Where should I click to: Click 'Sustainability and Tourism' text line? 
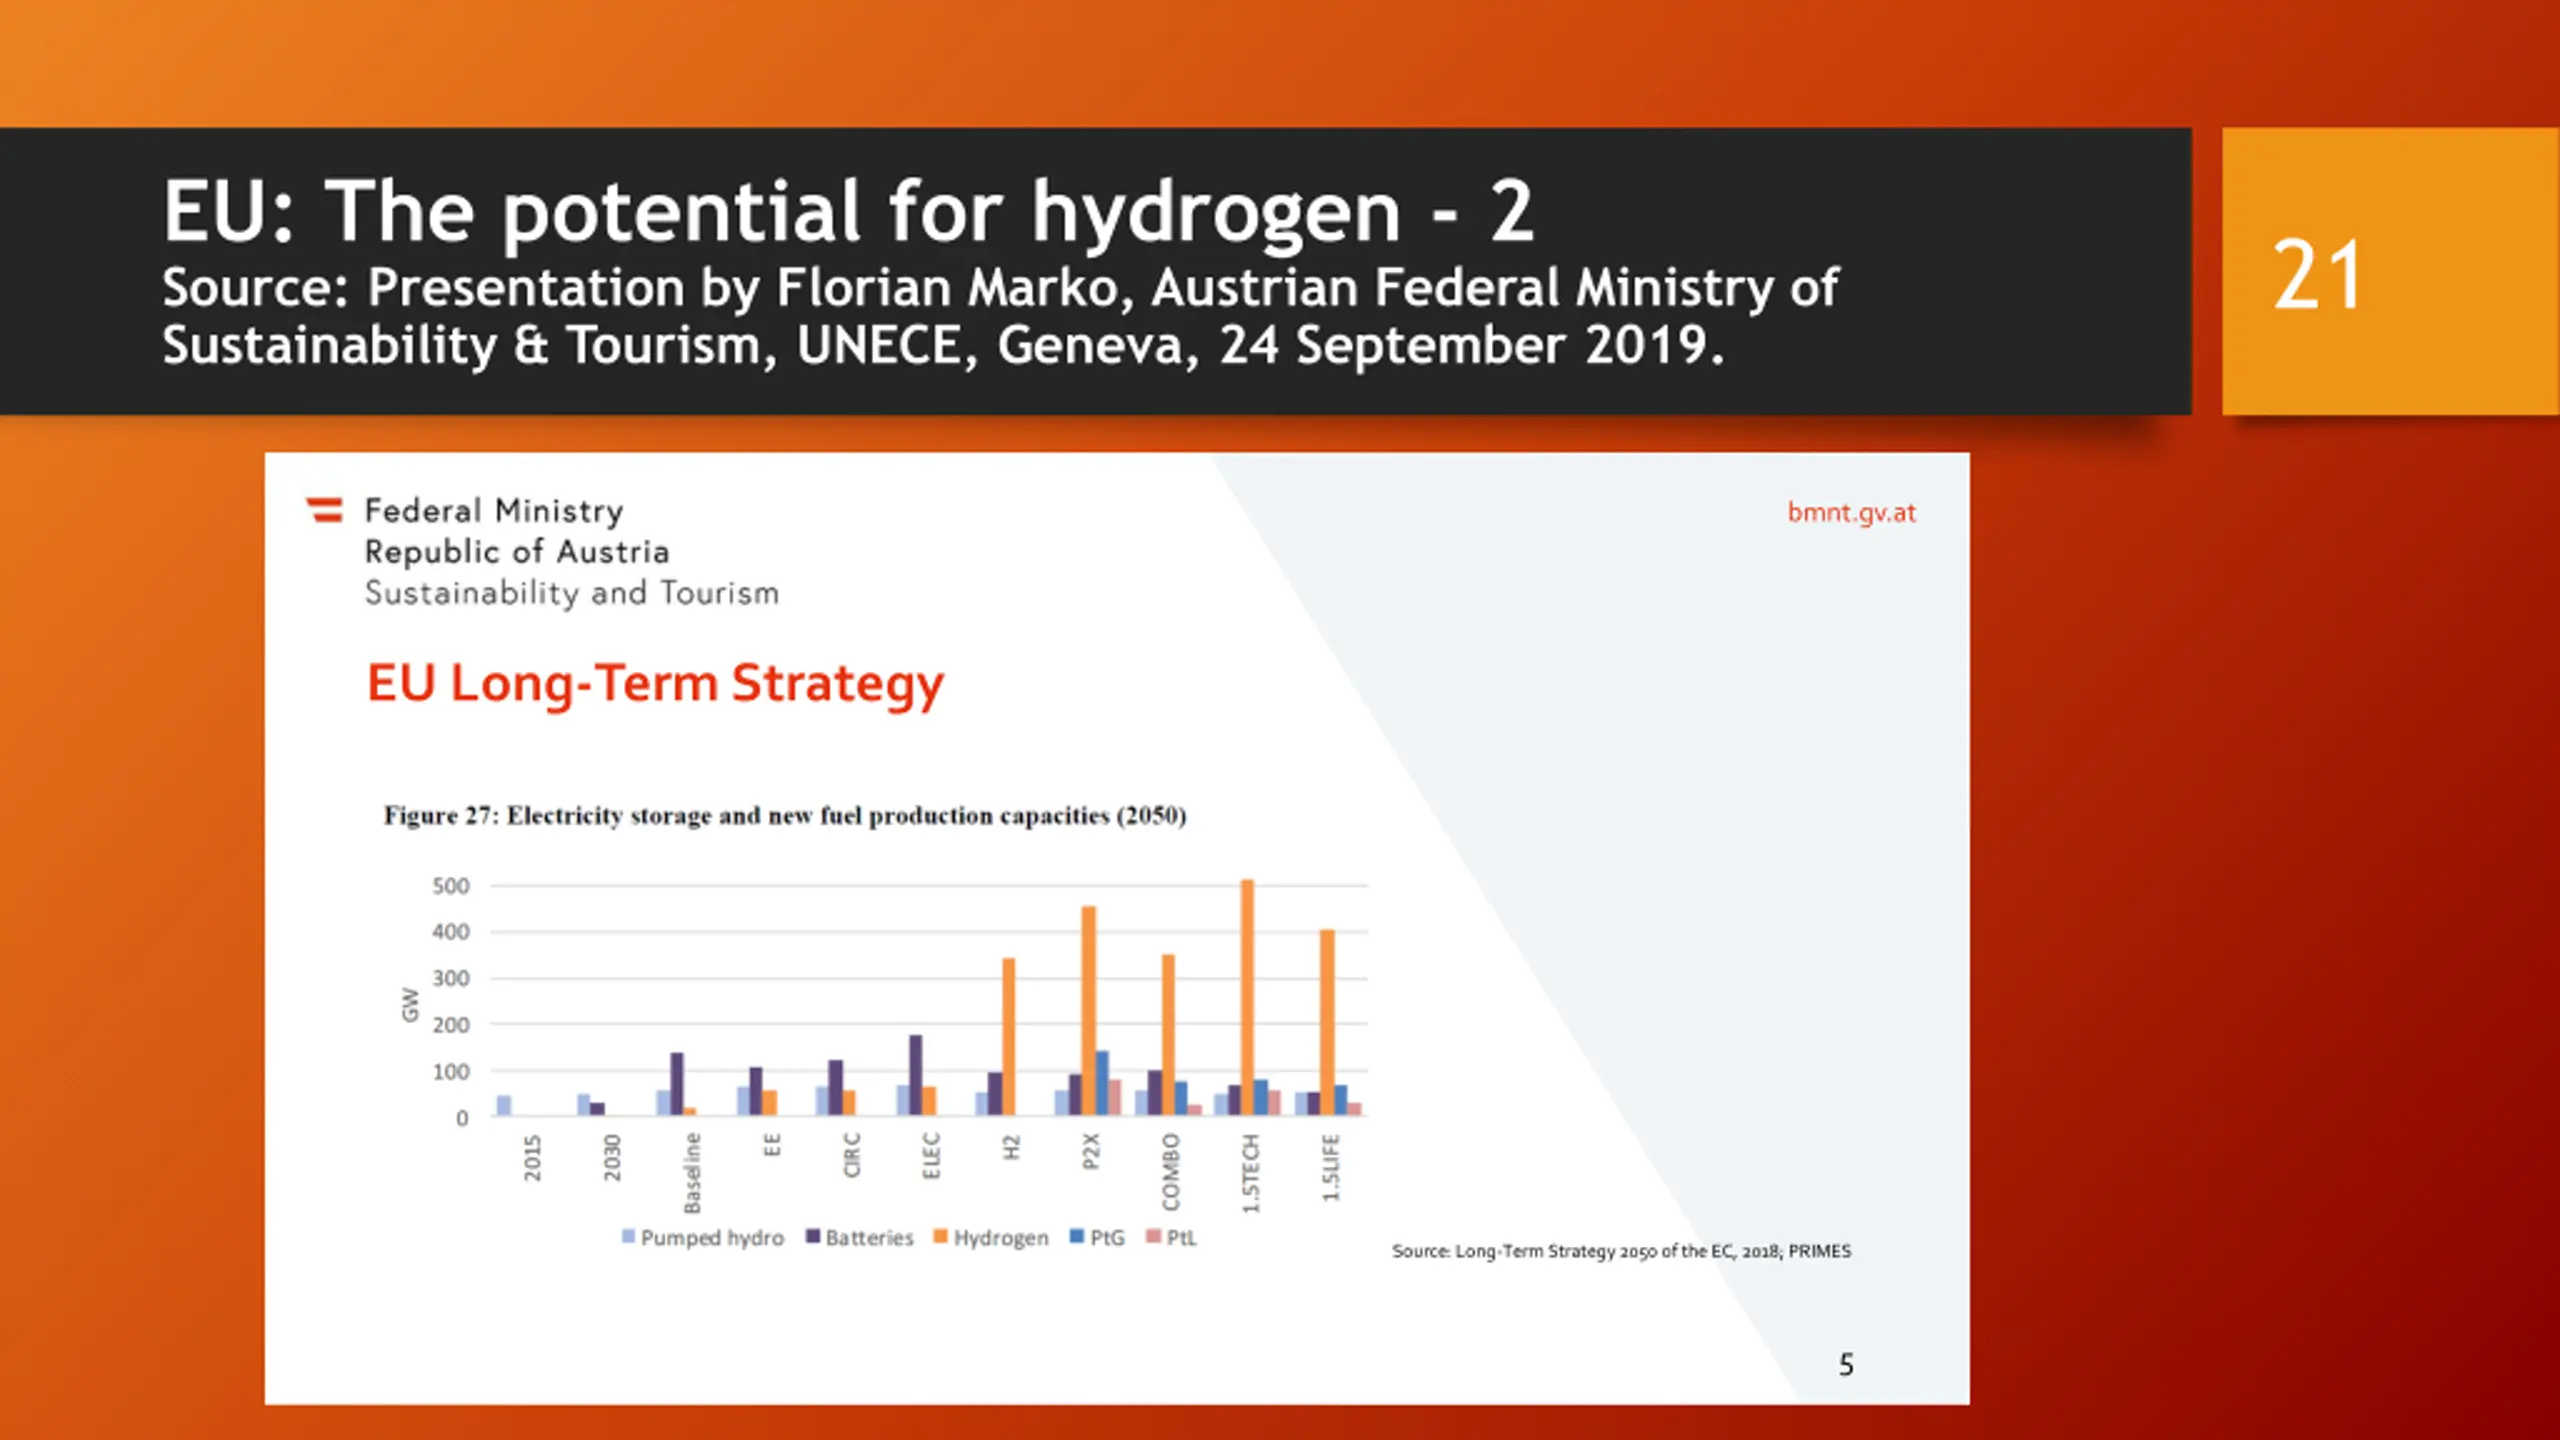(x=571, y=593)
